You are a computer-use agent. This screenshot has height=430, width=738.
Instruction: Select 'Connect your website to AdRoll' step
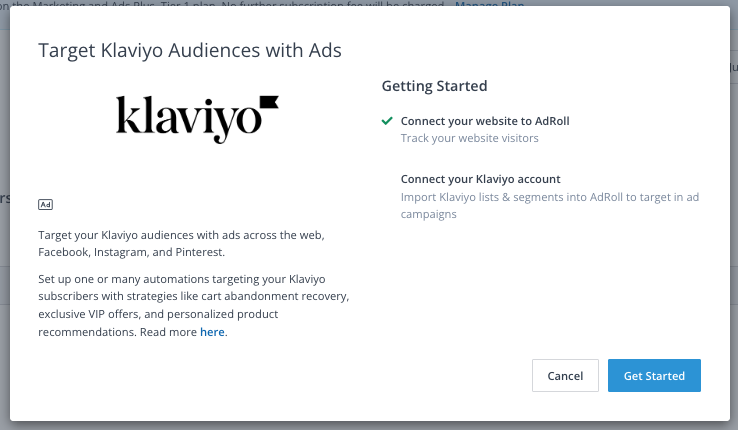485,121
